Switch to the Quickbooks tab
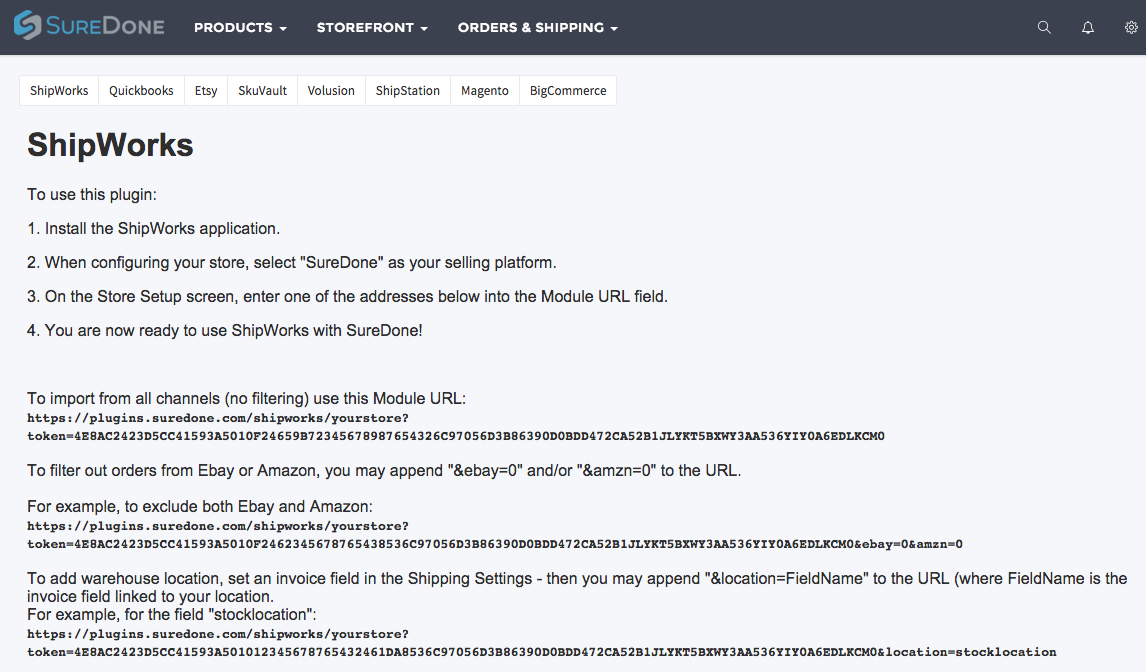Screen dimensions: 1146x672 (141, 91)
